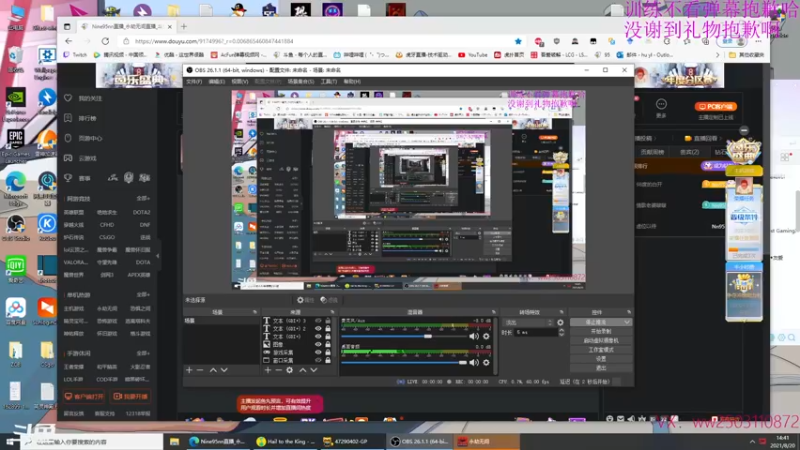Toggle lock on 图像 source
The width and height of the screenshot is (800, 450).
tap(328, 344)
